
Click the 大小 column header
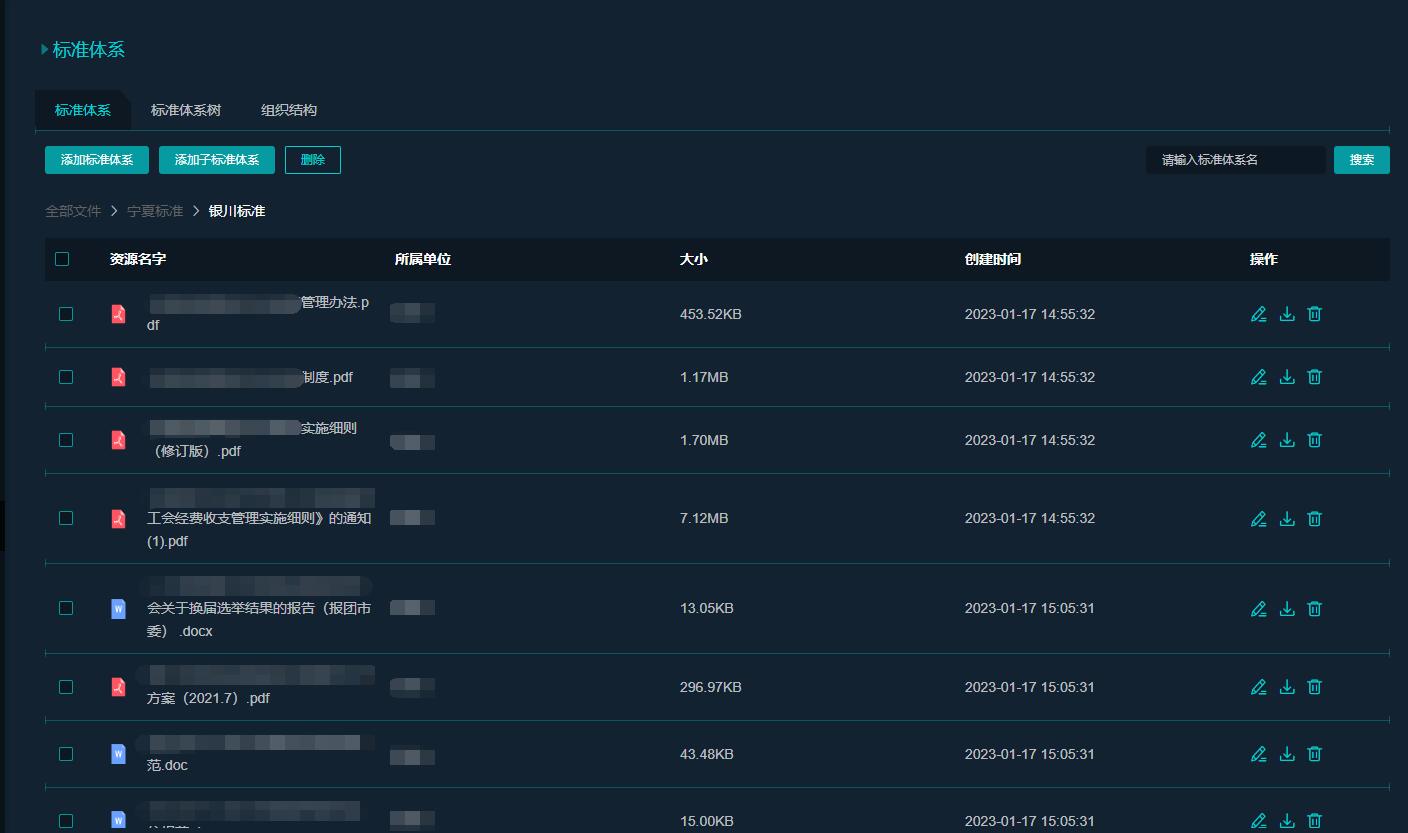[694, 259]
